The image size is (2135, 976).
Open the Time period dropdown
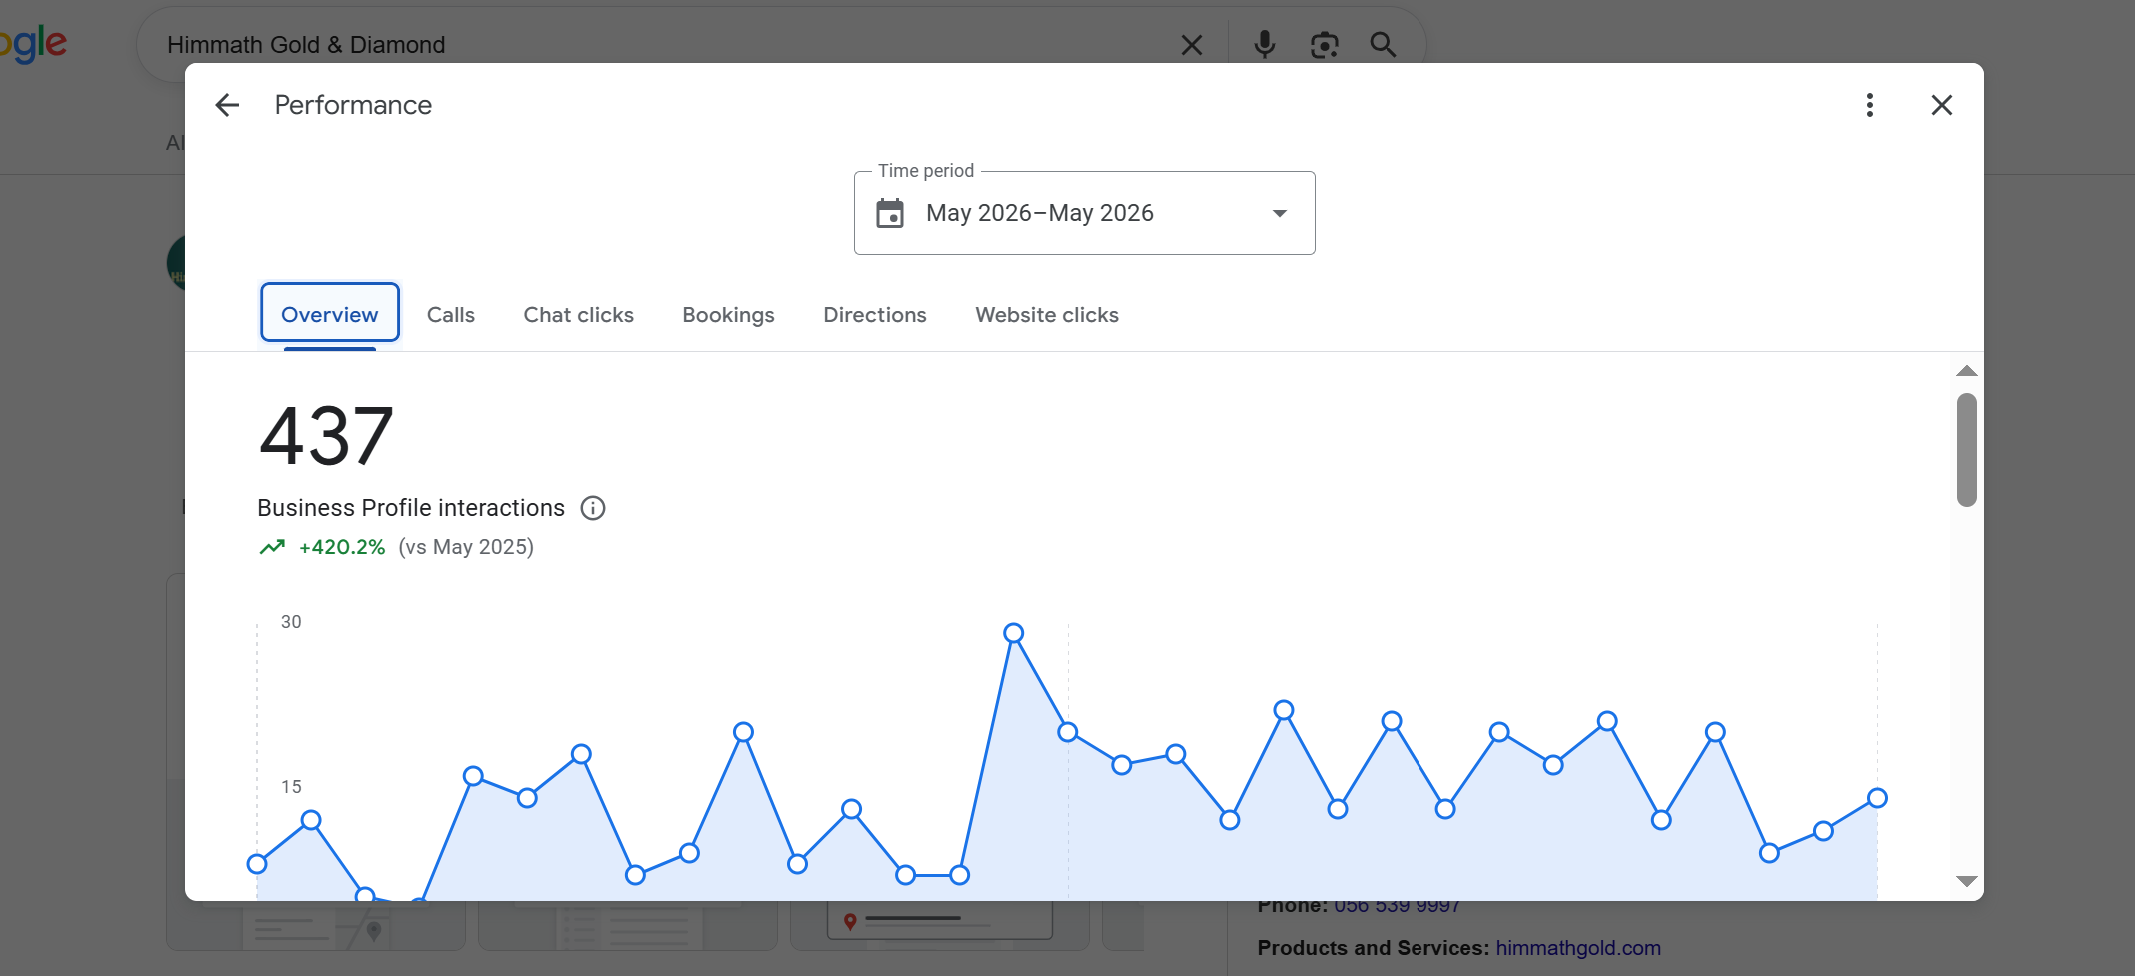point(1084,213)
